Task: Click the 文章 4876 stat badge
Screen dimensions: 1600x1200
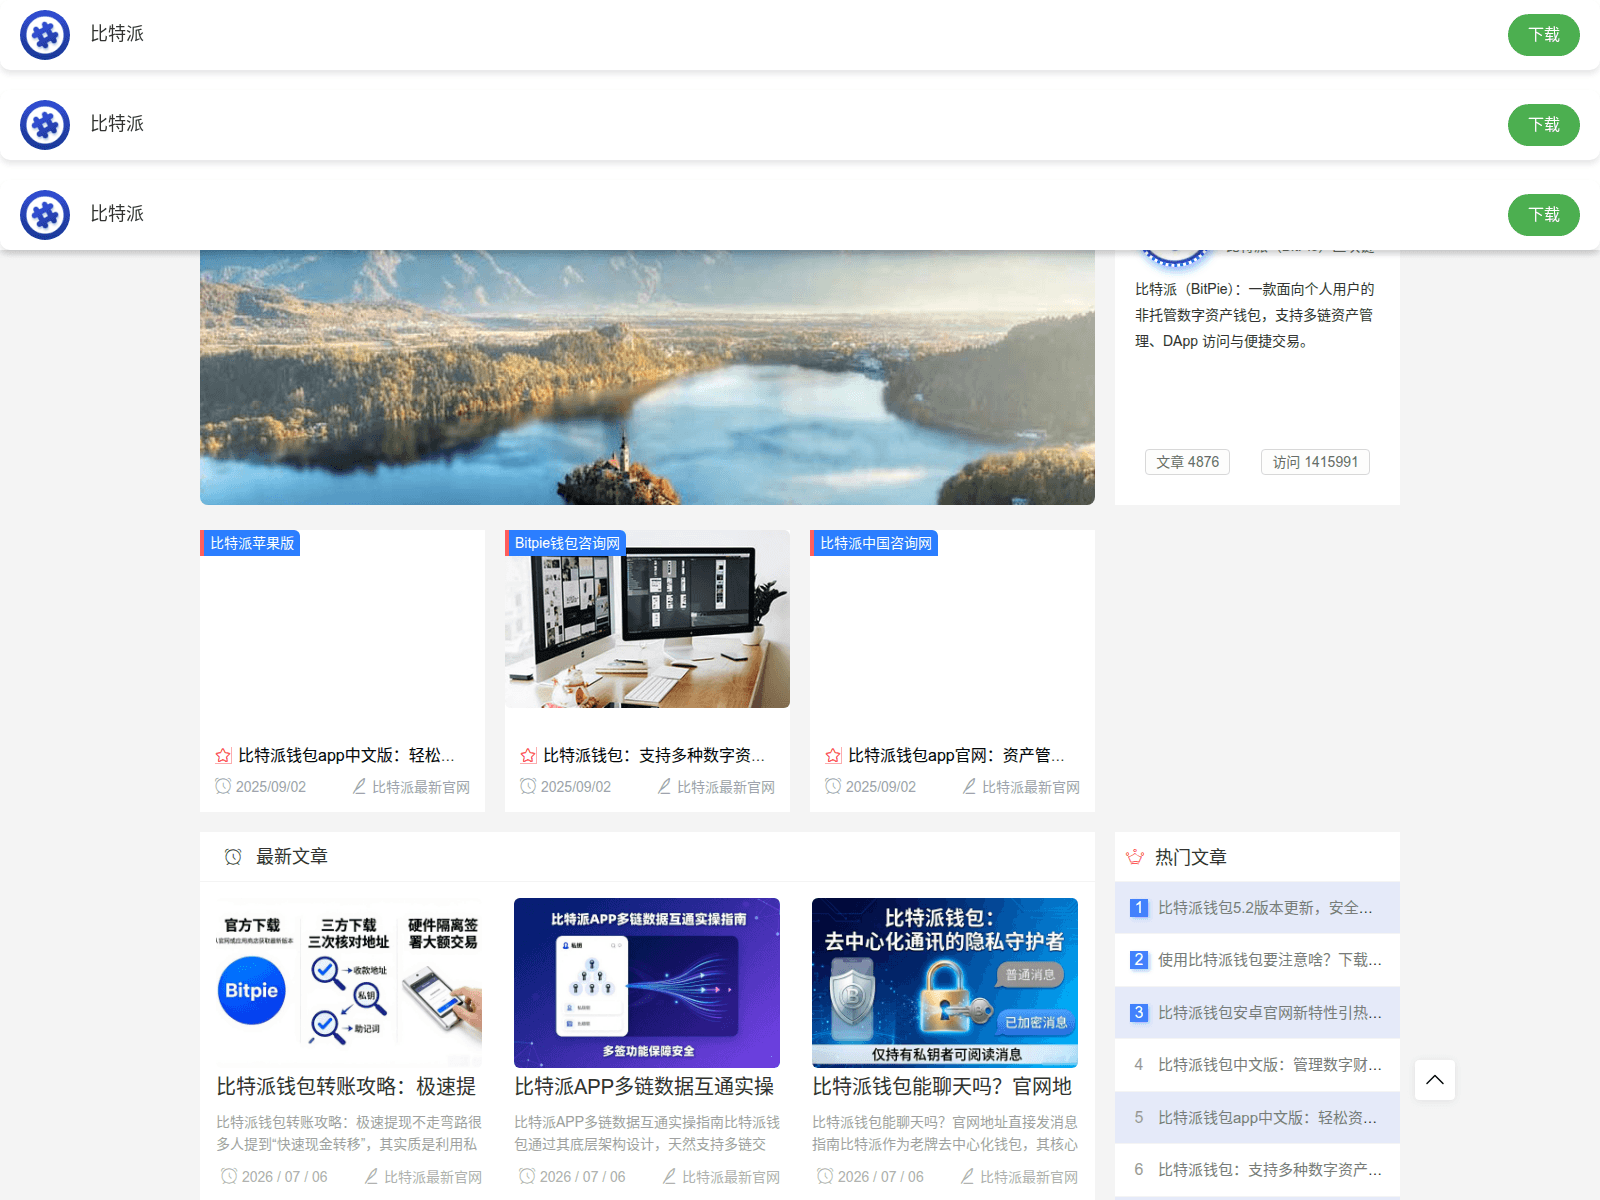Action: [1187, 462]
